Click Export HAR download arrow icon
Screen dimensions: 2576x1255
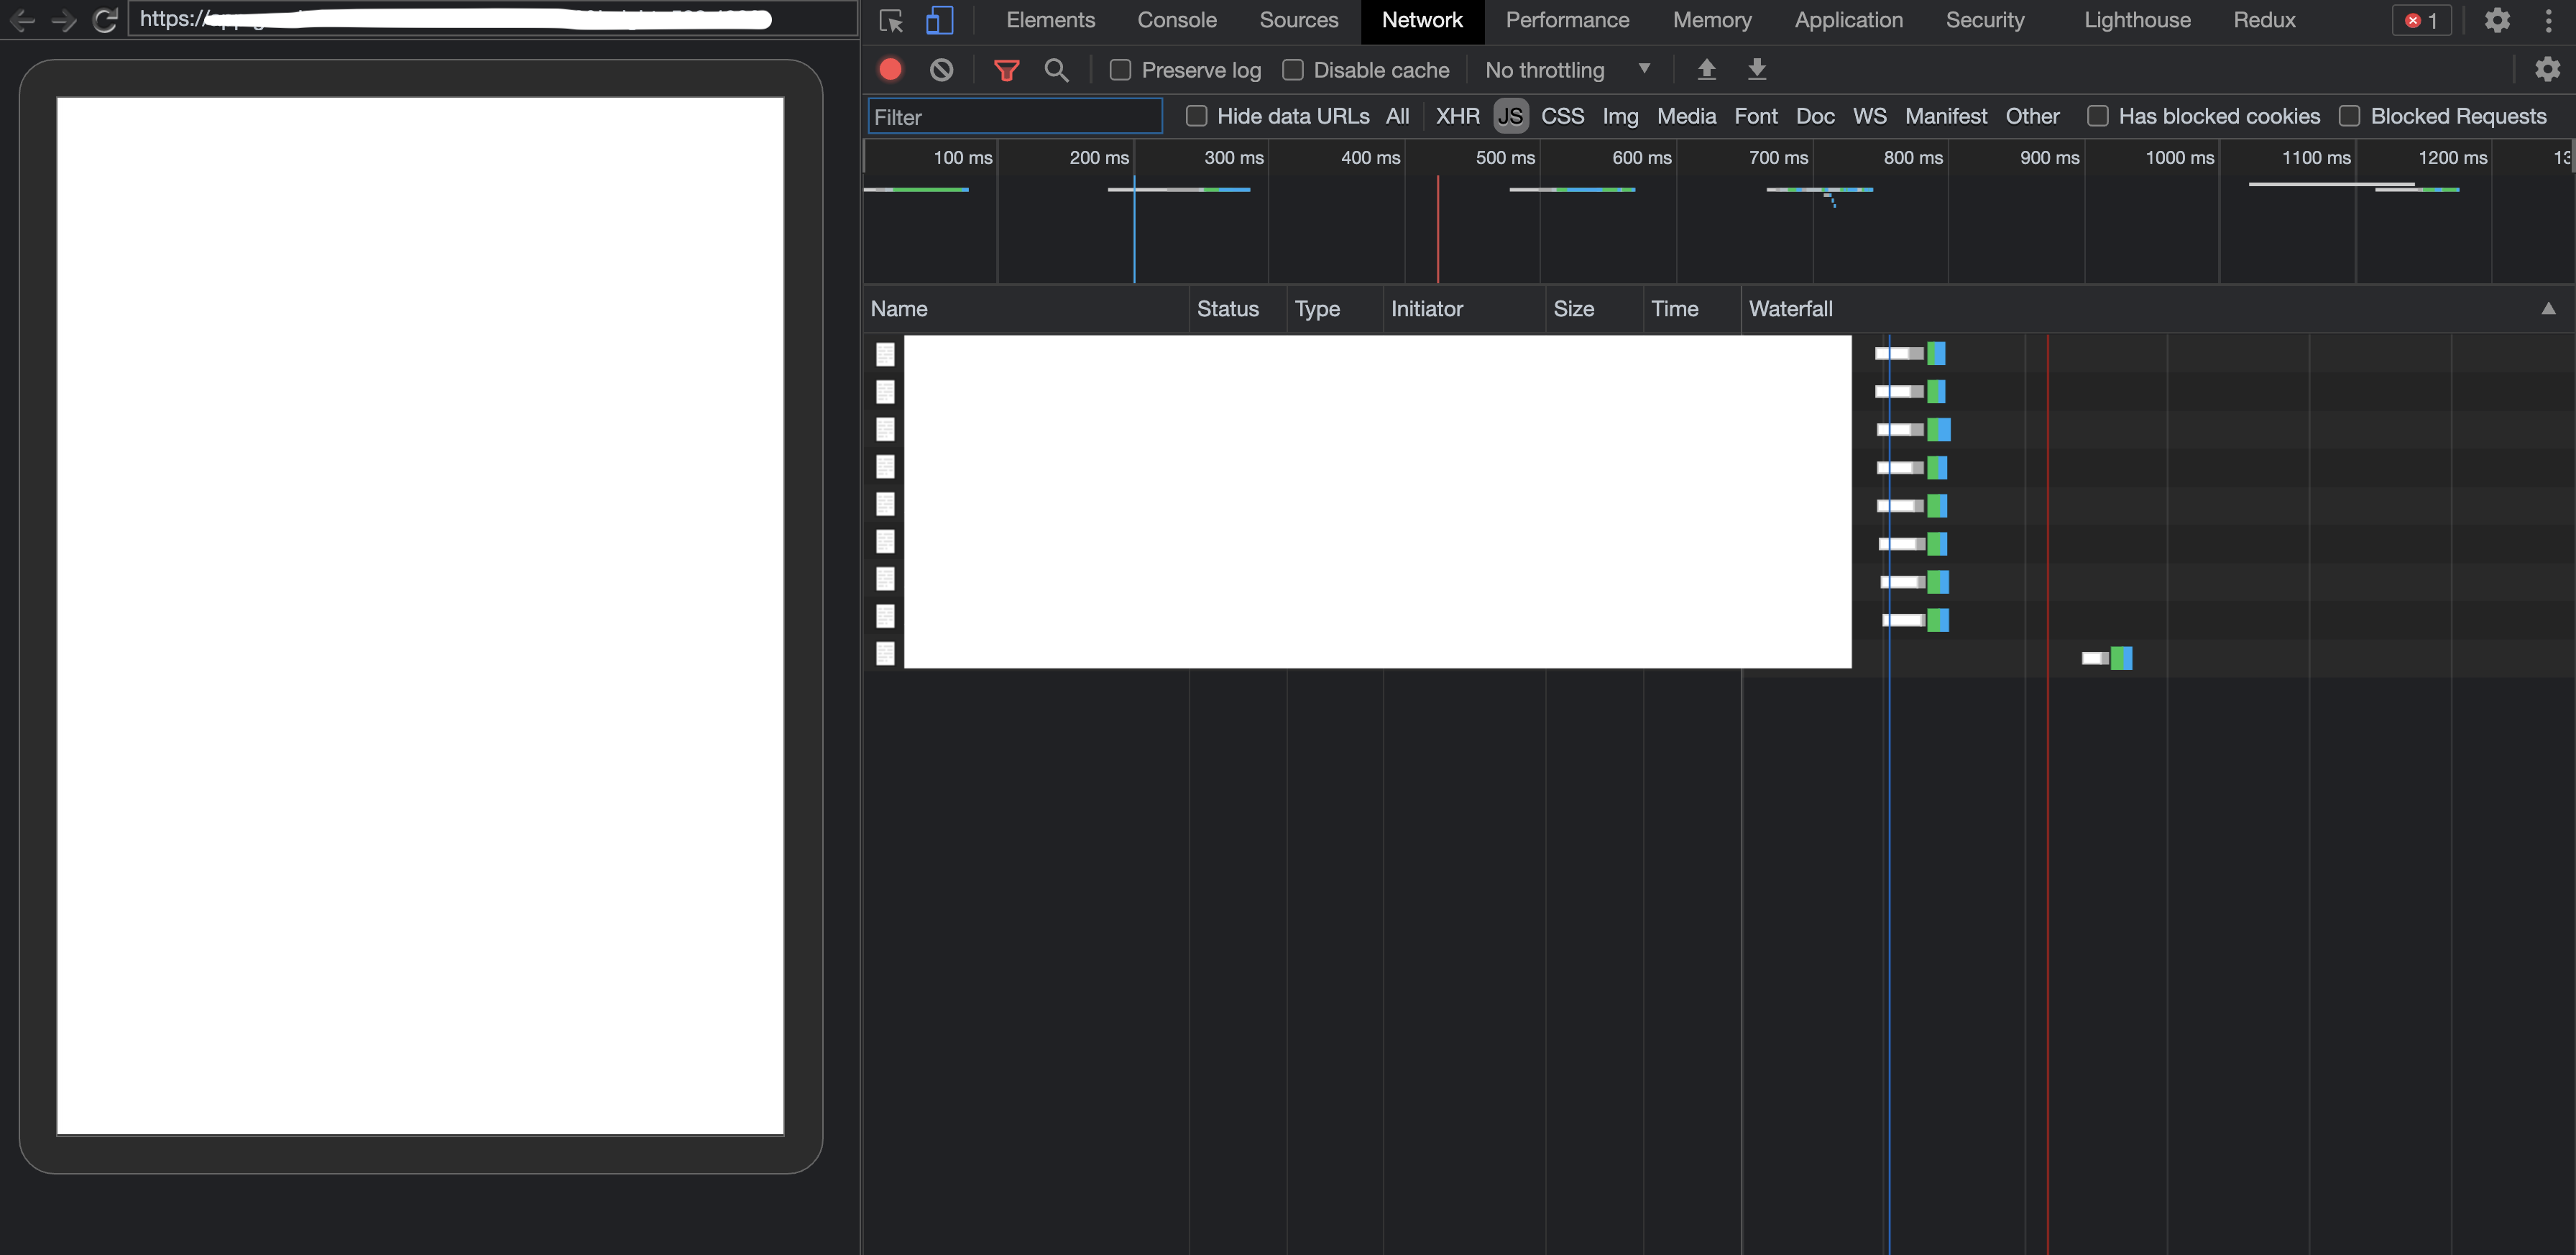click(1757, 69)
